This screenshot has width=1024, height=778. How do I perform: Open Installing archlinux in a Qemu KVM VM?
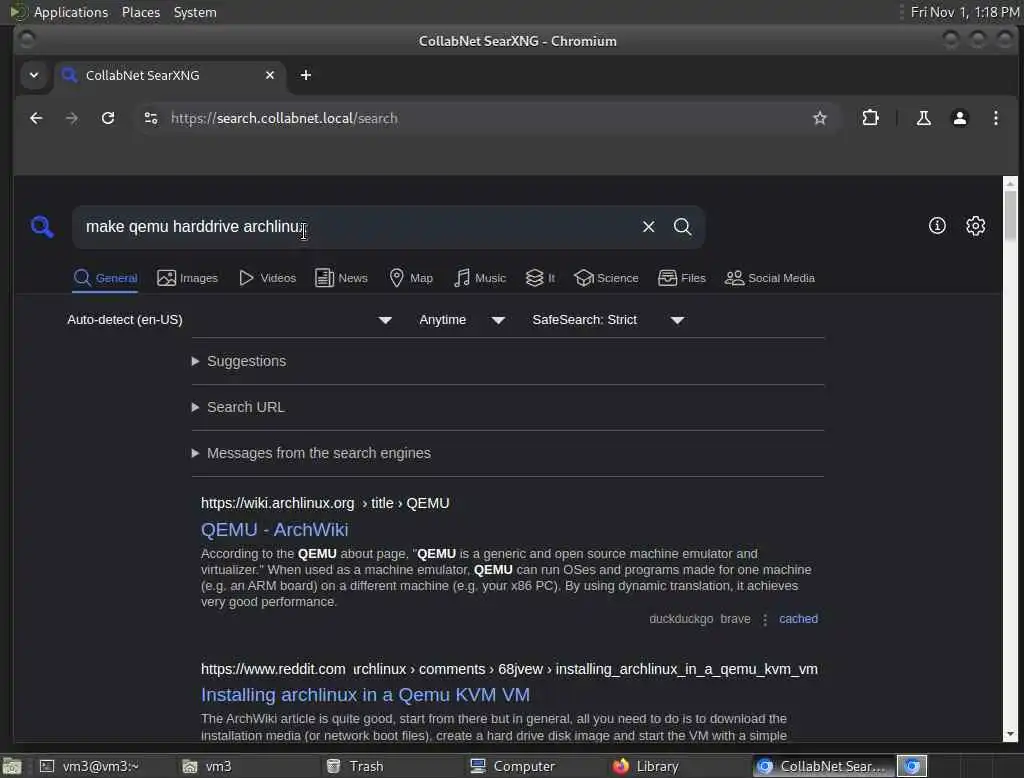click(365, 695)
